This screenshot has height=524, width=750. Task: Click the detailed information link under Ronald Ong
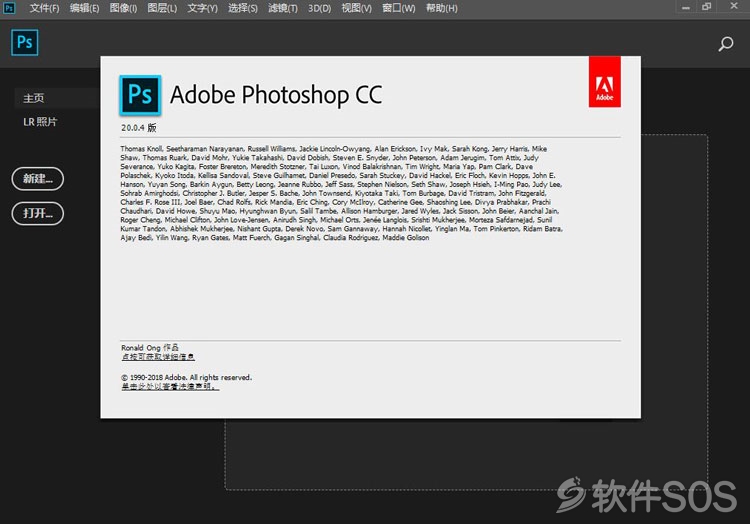(x=158, y=357)
